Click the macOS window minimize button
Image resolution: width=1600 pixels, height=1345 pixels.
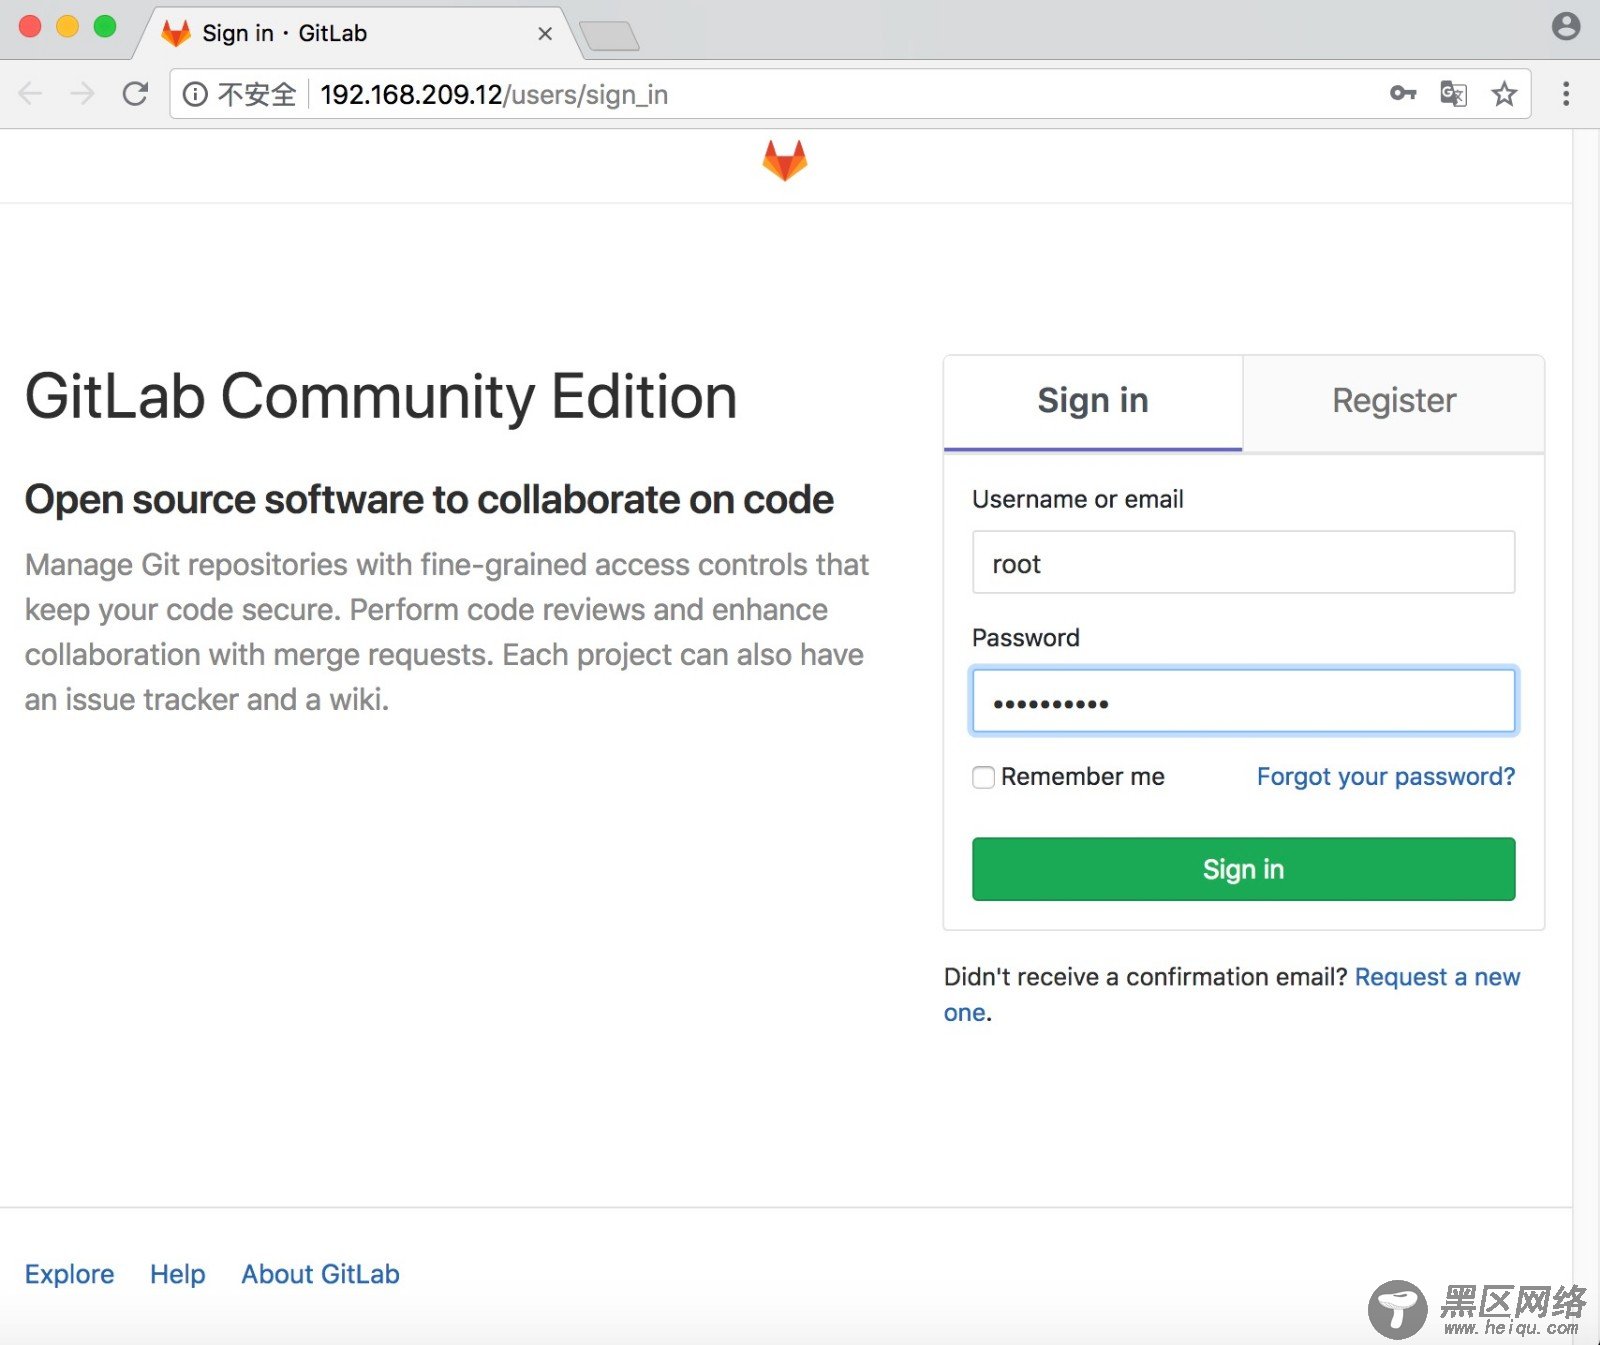(x=68, y=27)
